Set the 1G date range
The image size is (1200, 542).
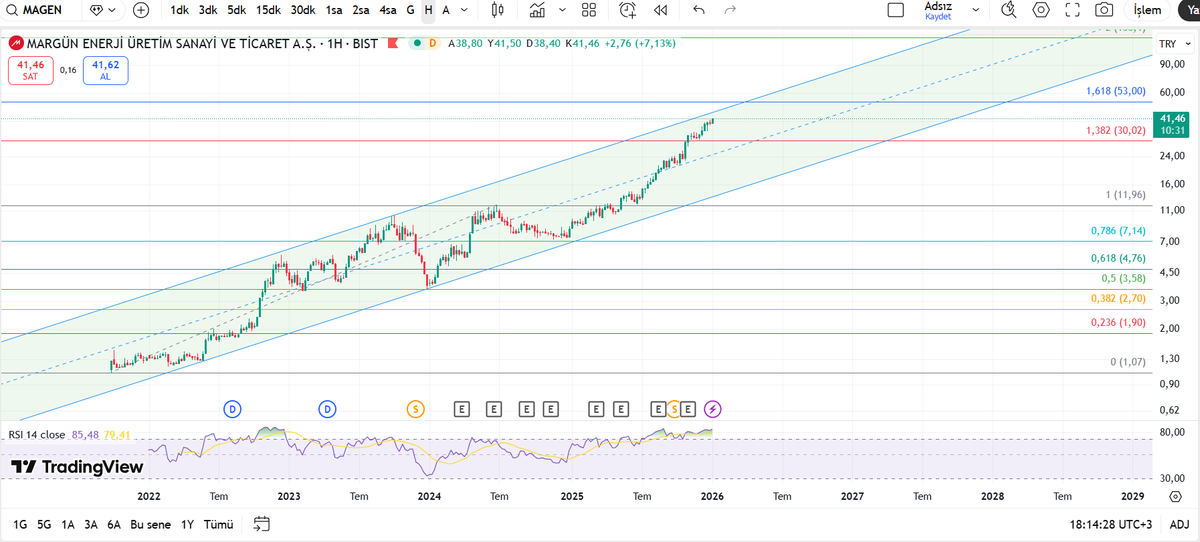coord(20,524)
